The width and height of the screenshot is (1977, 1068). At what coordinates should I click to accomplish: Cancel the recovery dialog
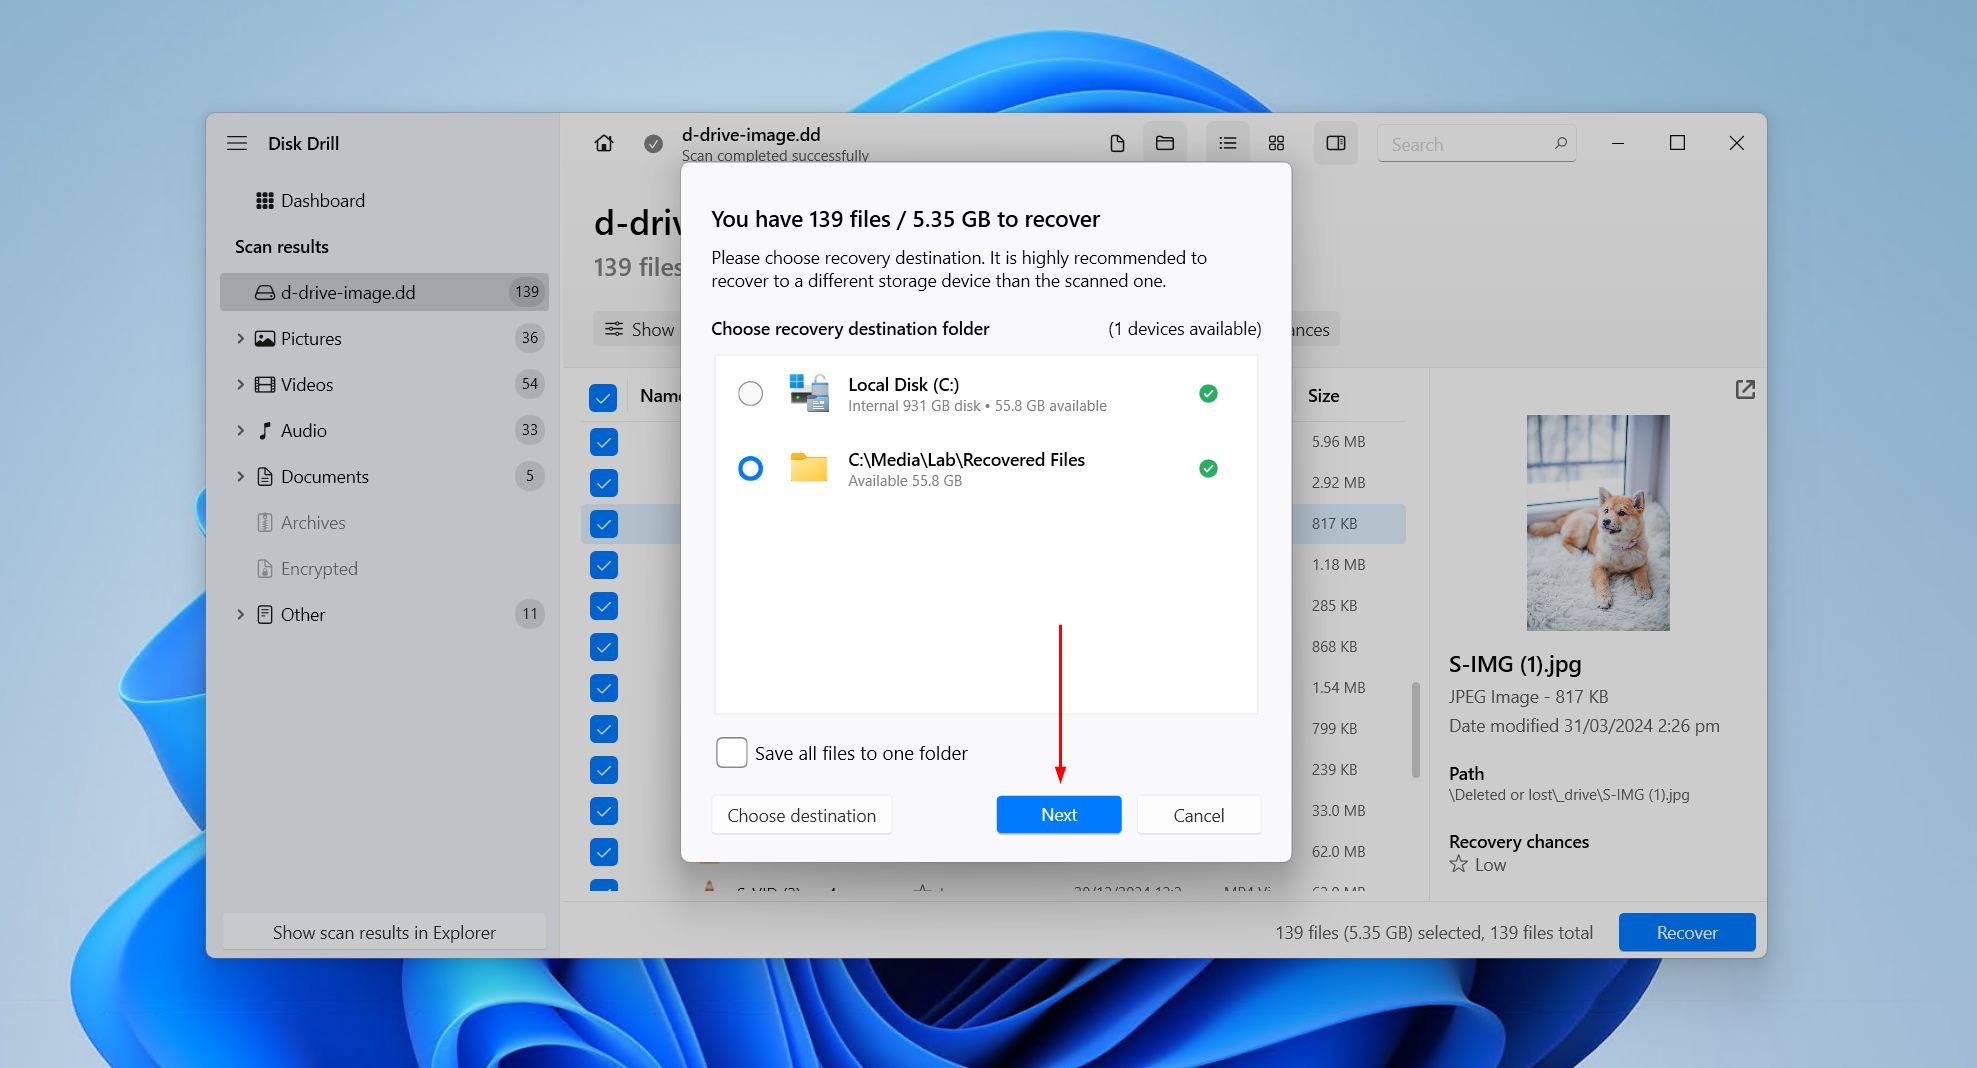[1198, 815]
